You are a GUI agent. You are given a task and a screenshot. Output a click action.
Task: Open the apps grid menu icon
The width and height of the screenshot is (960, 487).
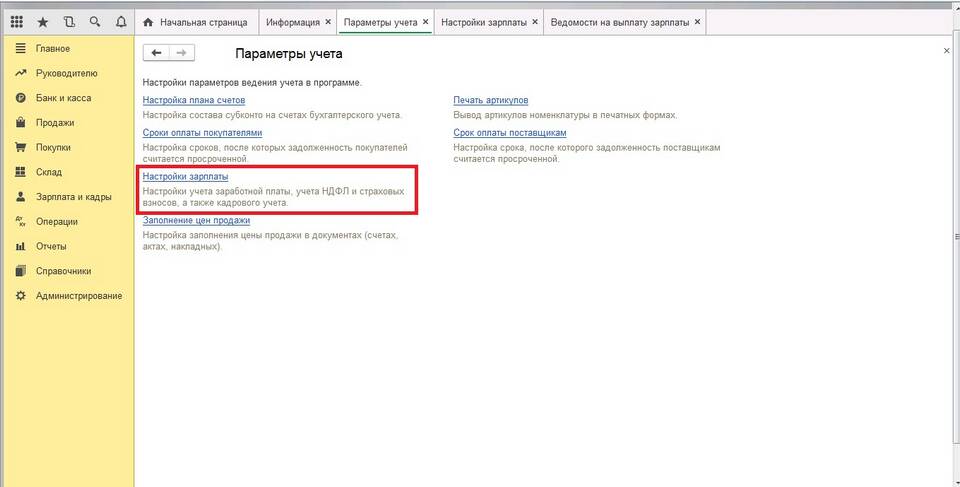tap(17, 21)
